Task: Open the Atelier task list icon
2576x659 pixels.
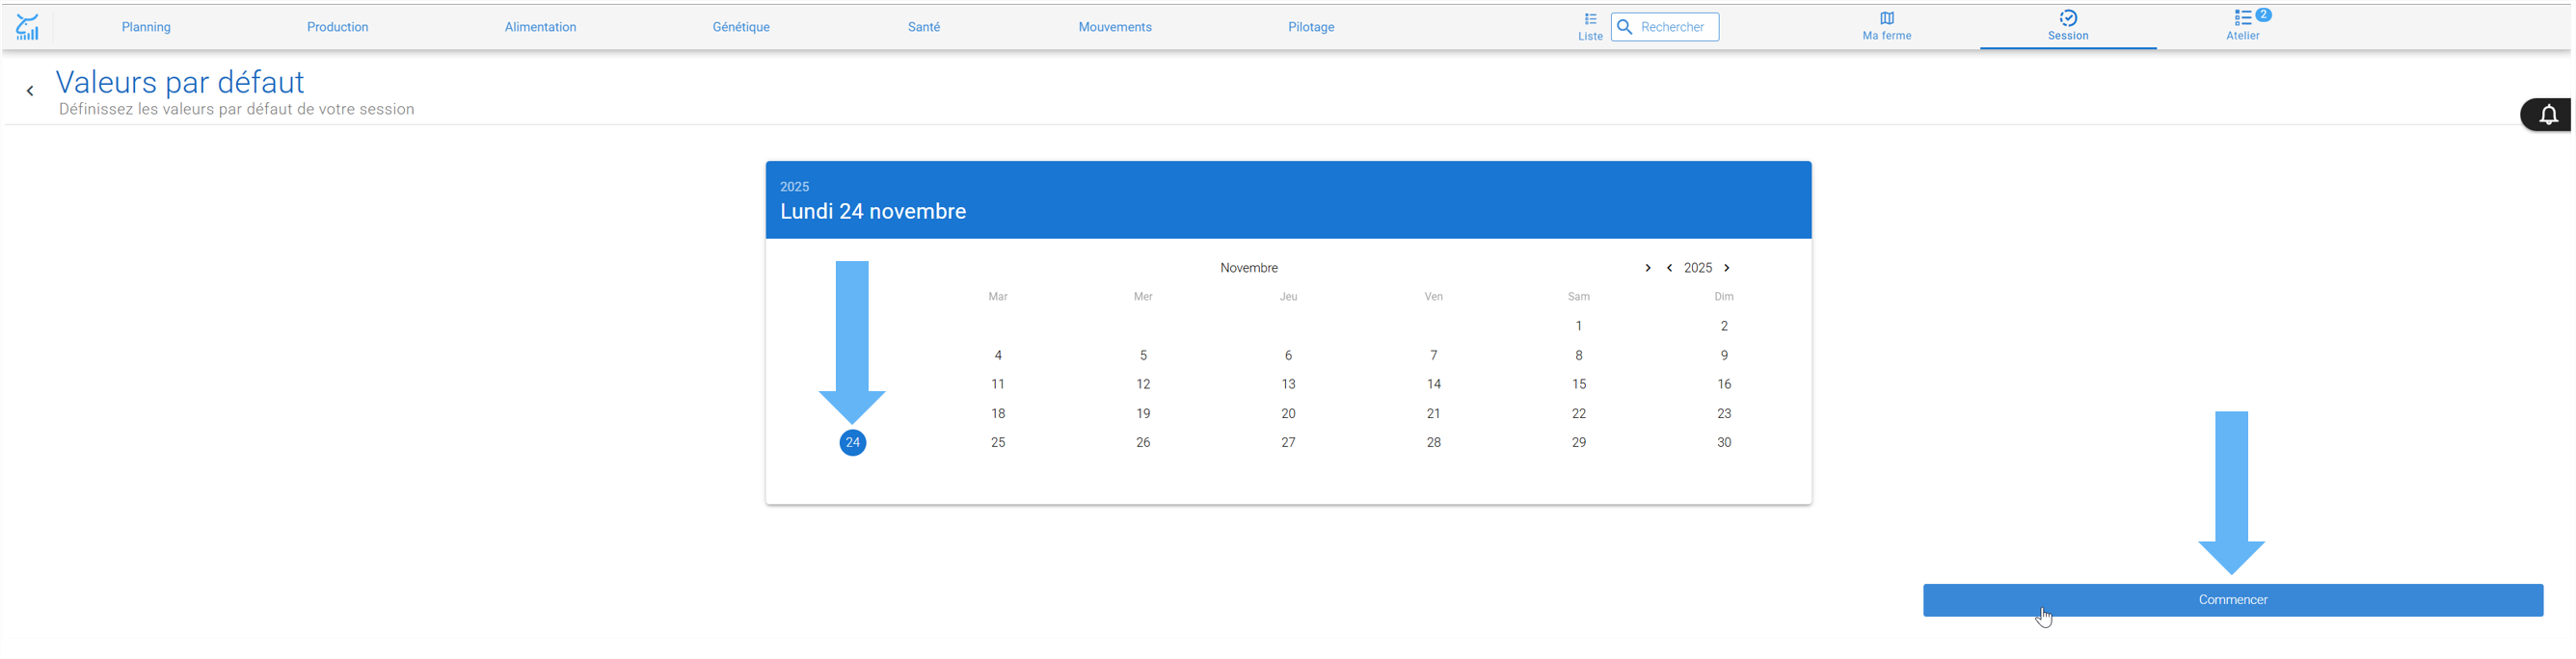Action: coord(2243,18)
